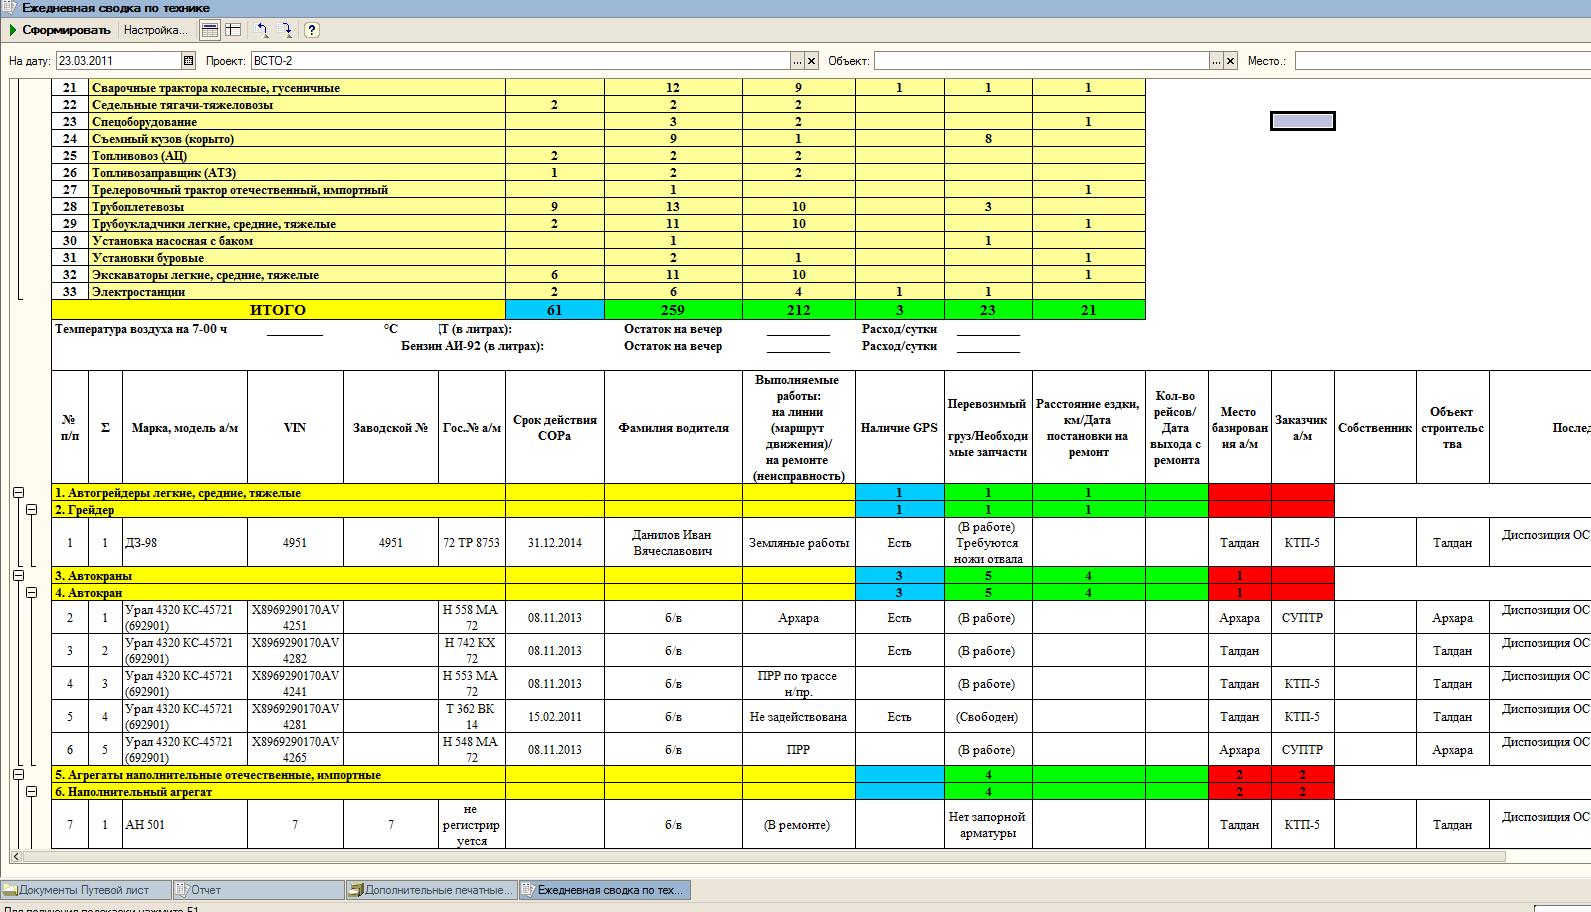Switch to Документы Путевой лист tab
1591x912 pixels.
[x=85, y=890]
